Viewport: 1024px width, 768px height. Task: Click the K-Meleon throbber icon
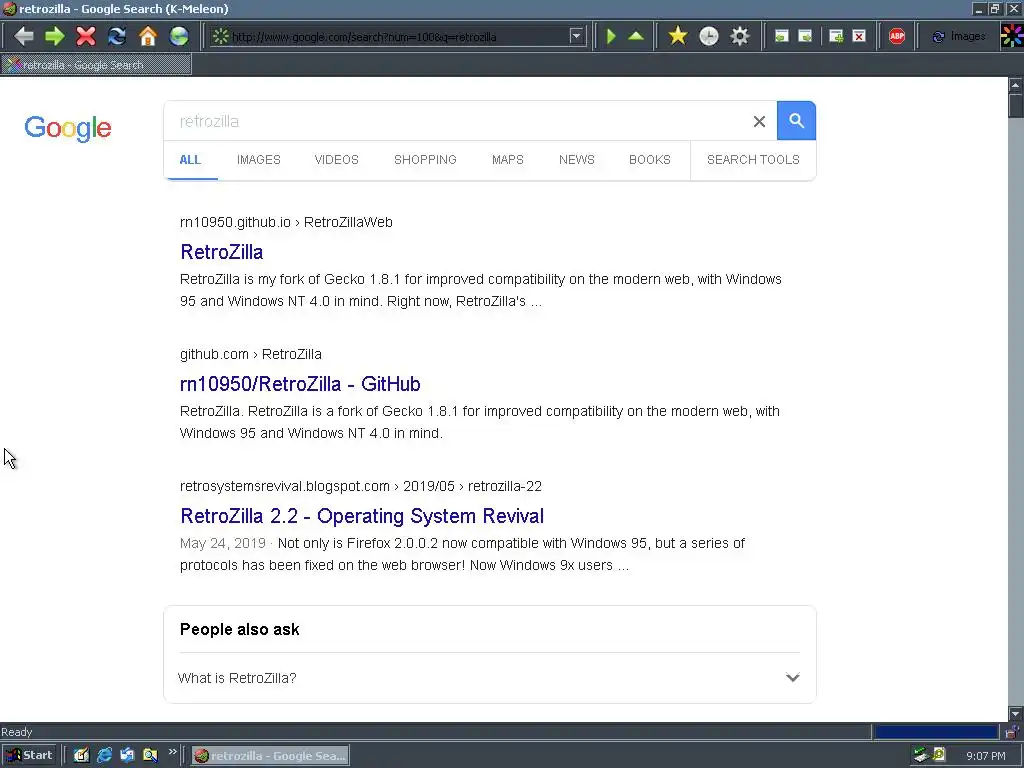(1012, 36)
